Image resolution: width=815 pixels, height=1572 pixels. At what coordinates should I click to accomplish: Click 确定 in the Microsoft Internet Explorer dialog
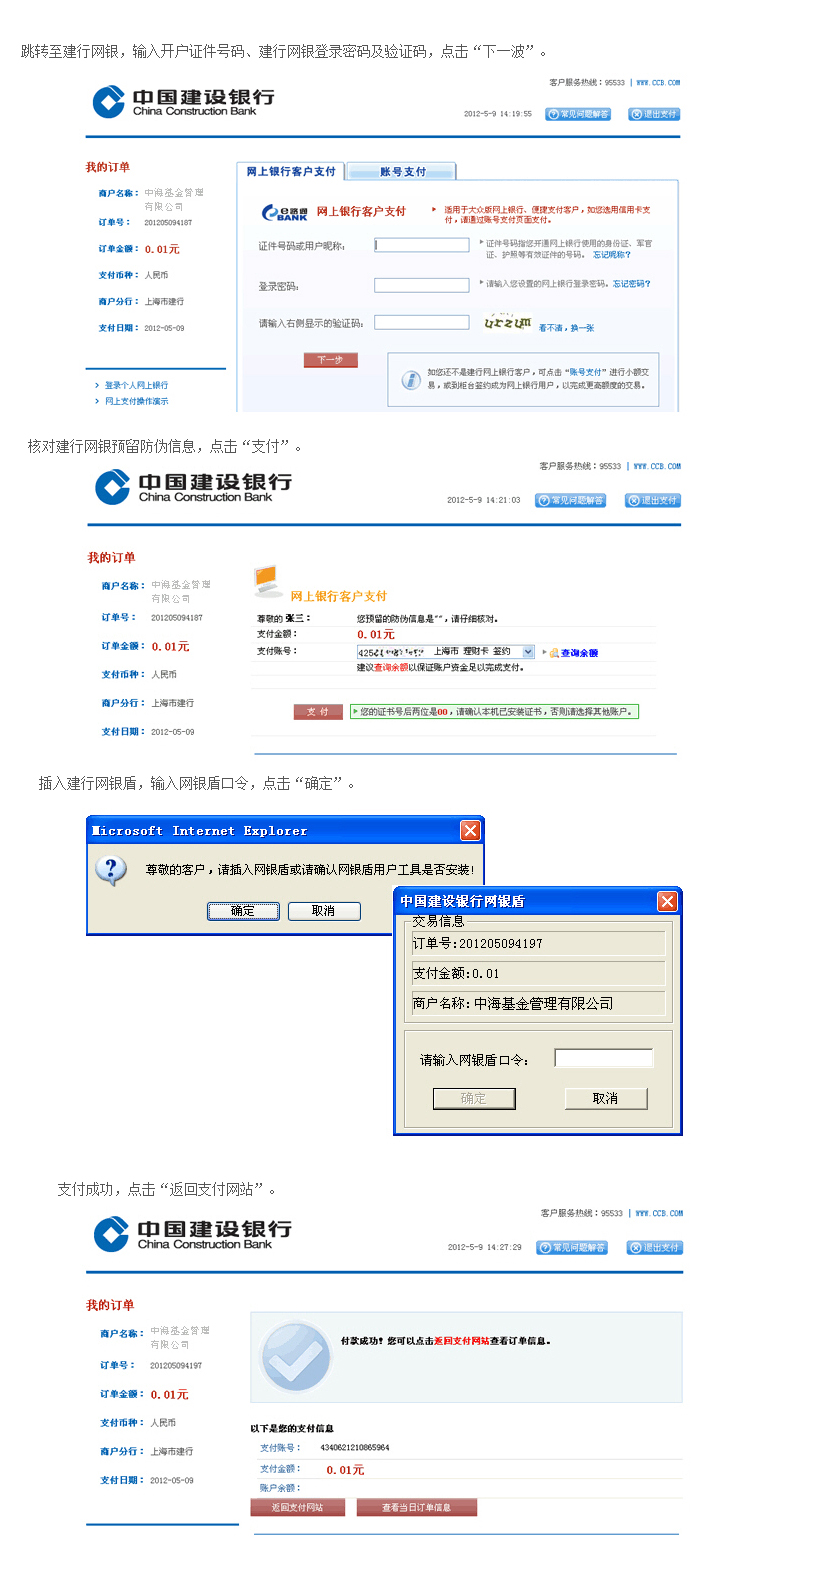click(243, 911)
